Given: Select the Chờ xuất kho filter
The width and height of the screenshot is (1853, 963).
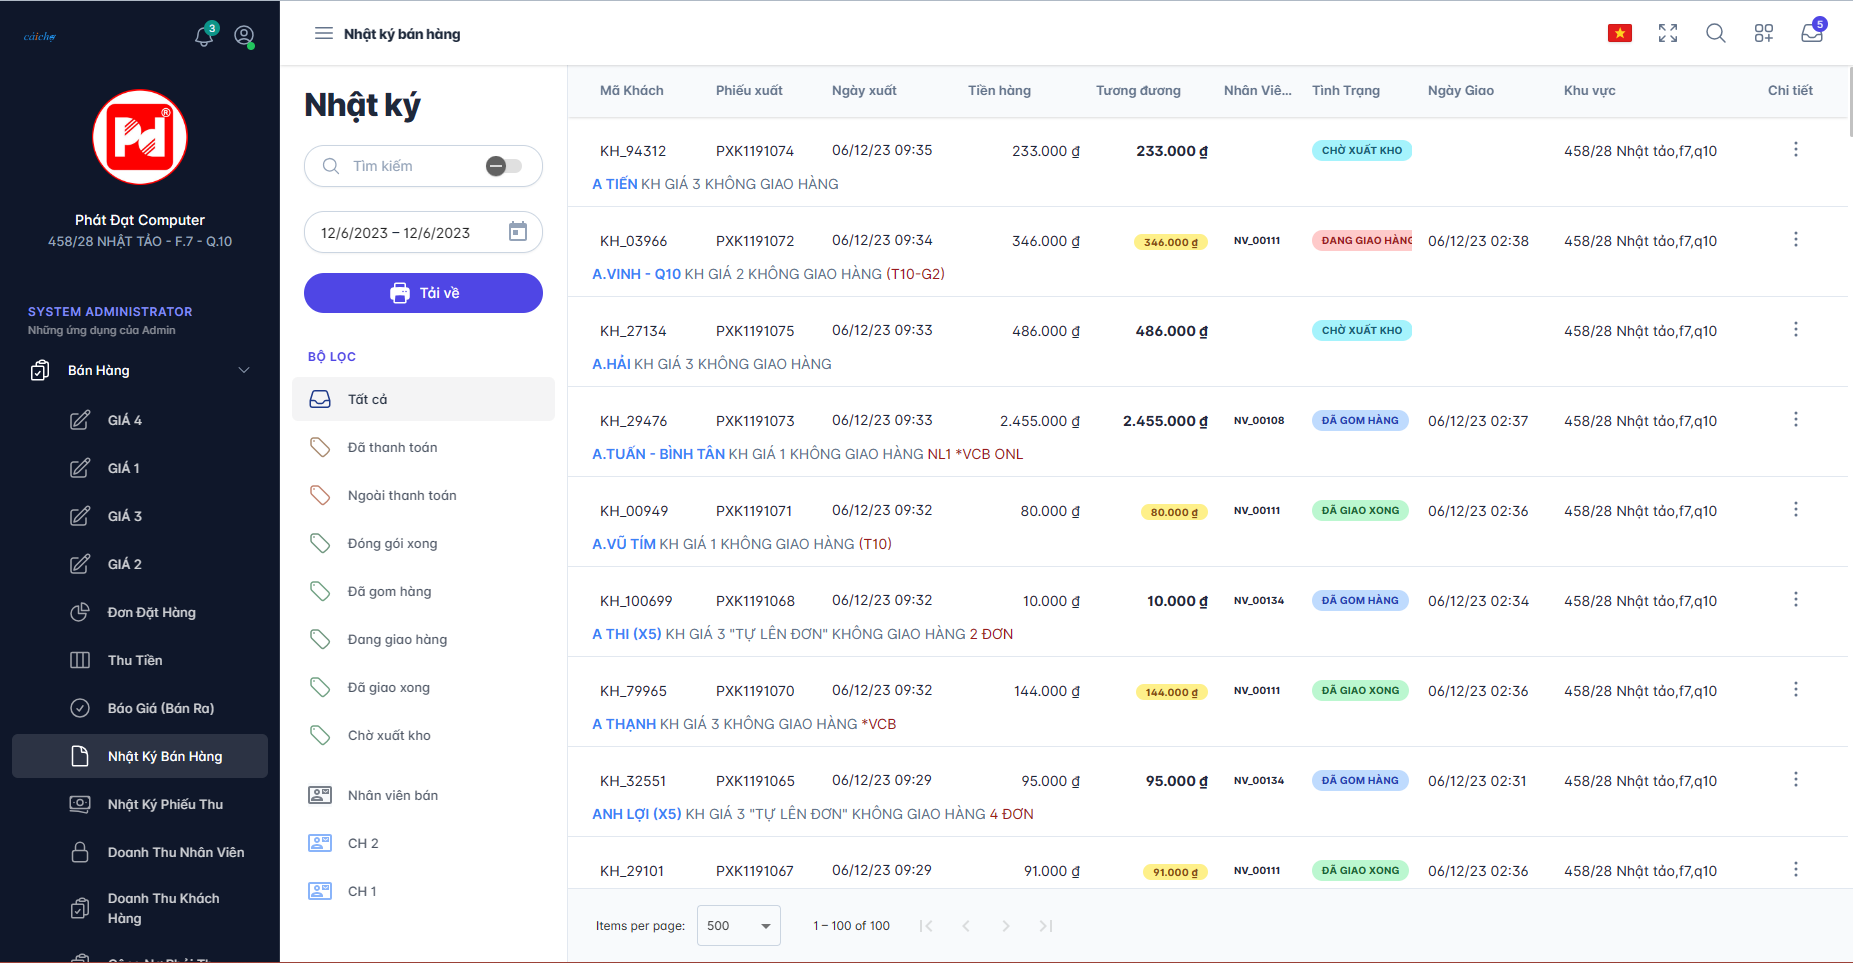Looking at the screenshot, I should [x=389, y=736].
